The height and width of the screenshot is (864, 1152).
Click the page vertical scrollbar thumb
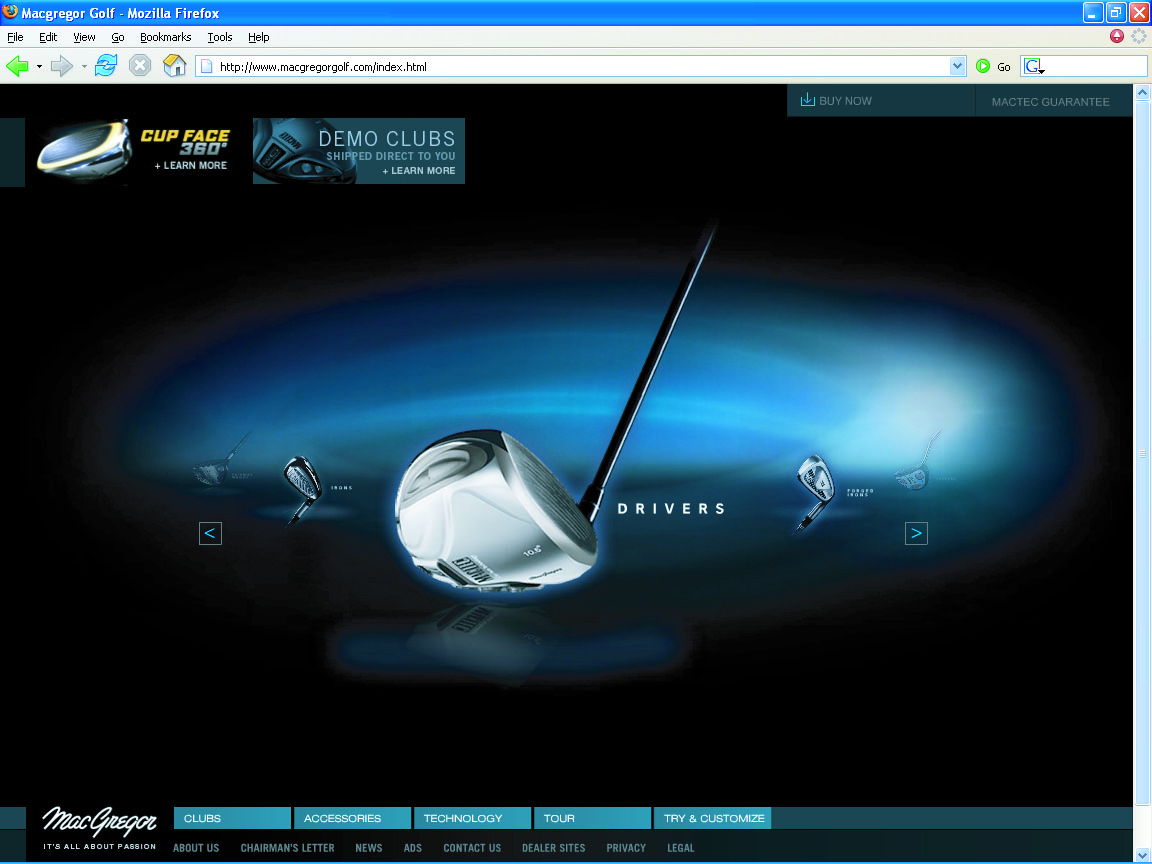(1142, 454)
